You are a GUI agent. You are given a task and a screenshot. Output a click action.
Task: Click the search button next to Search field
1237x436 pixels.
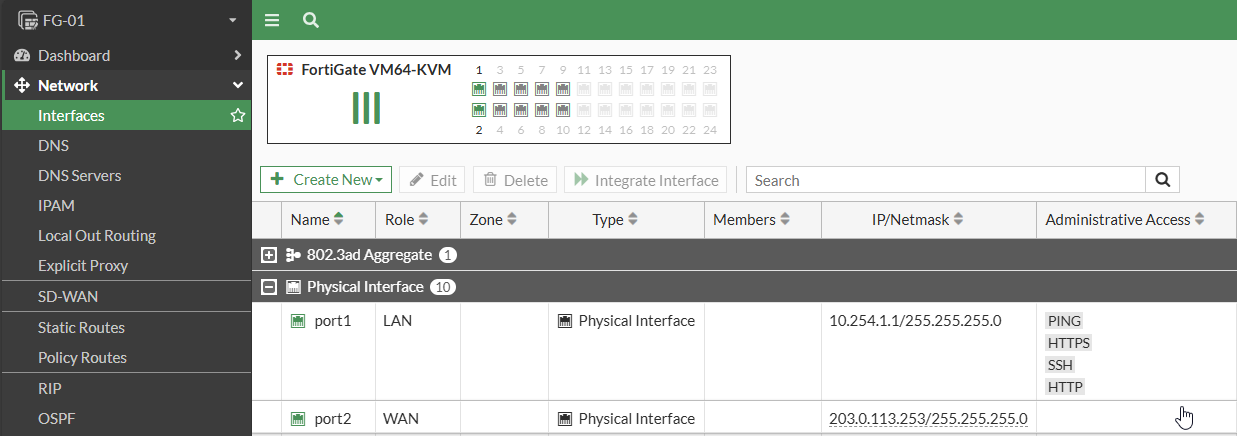pyautogui.click(x=1162, y=180)
